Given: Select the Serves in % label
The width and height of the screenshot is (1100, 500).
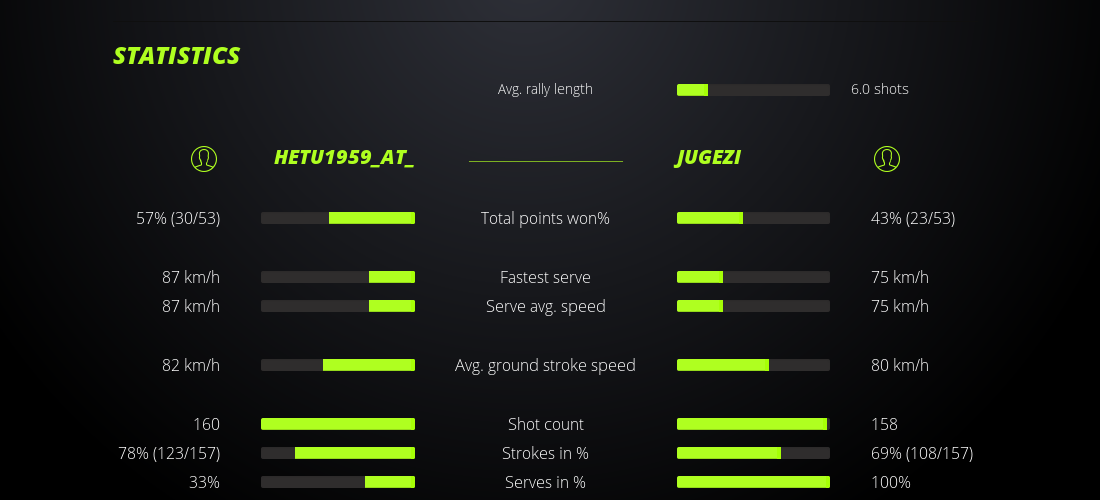Looking at the screenshot, I should (545, 482).
